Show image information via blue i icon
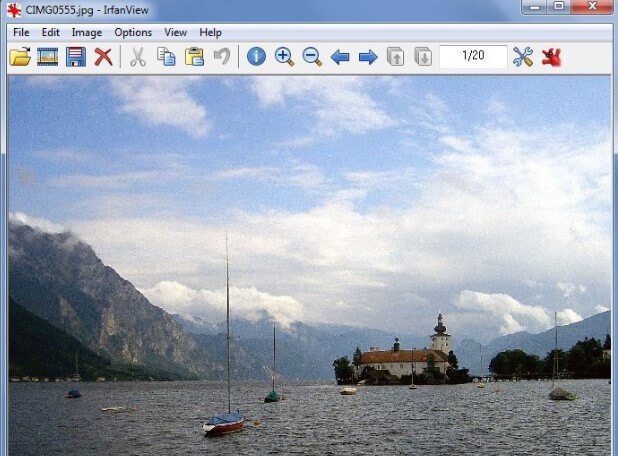 pos(256,57)
